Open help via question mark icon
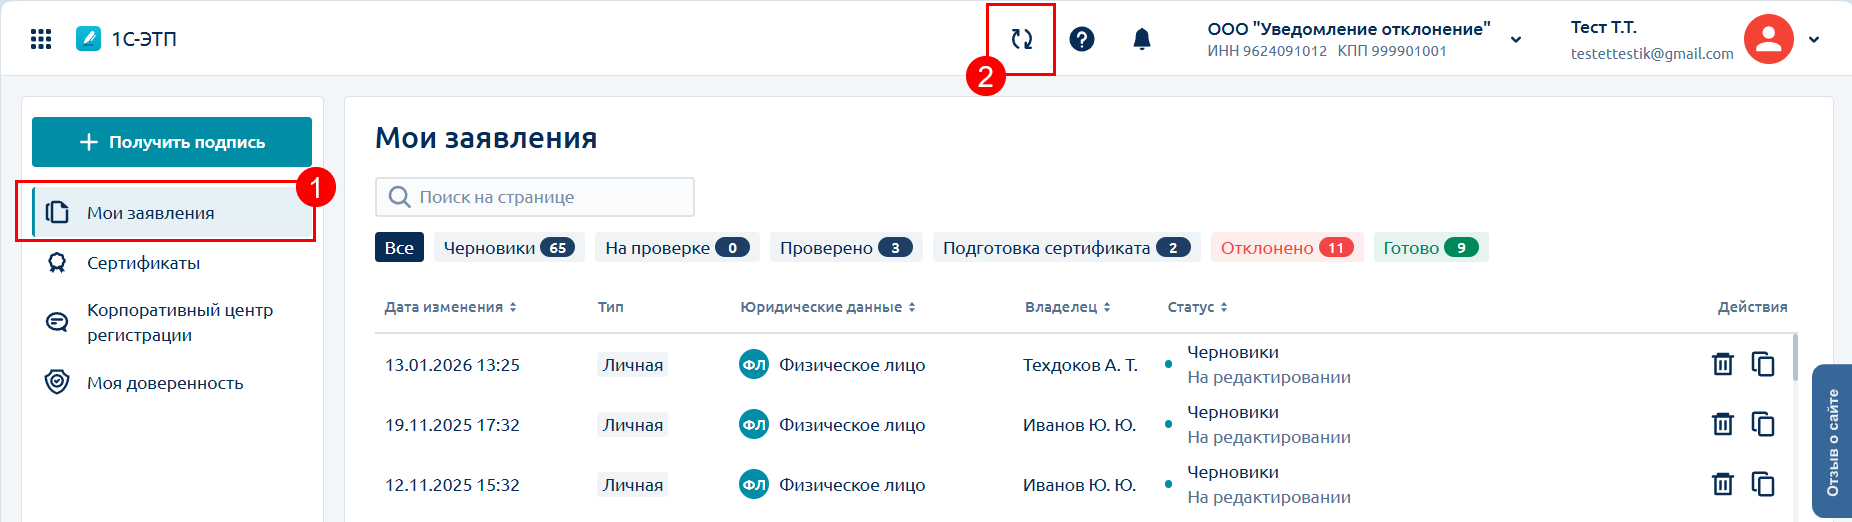1852x522 pixels. (1082, 39)
